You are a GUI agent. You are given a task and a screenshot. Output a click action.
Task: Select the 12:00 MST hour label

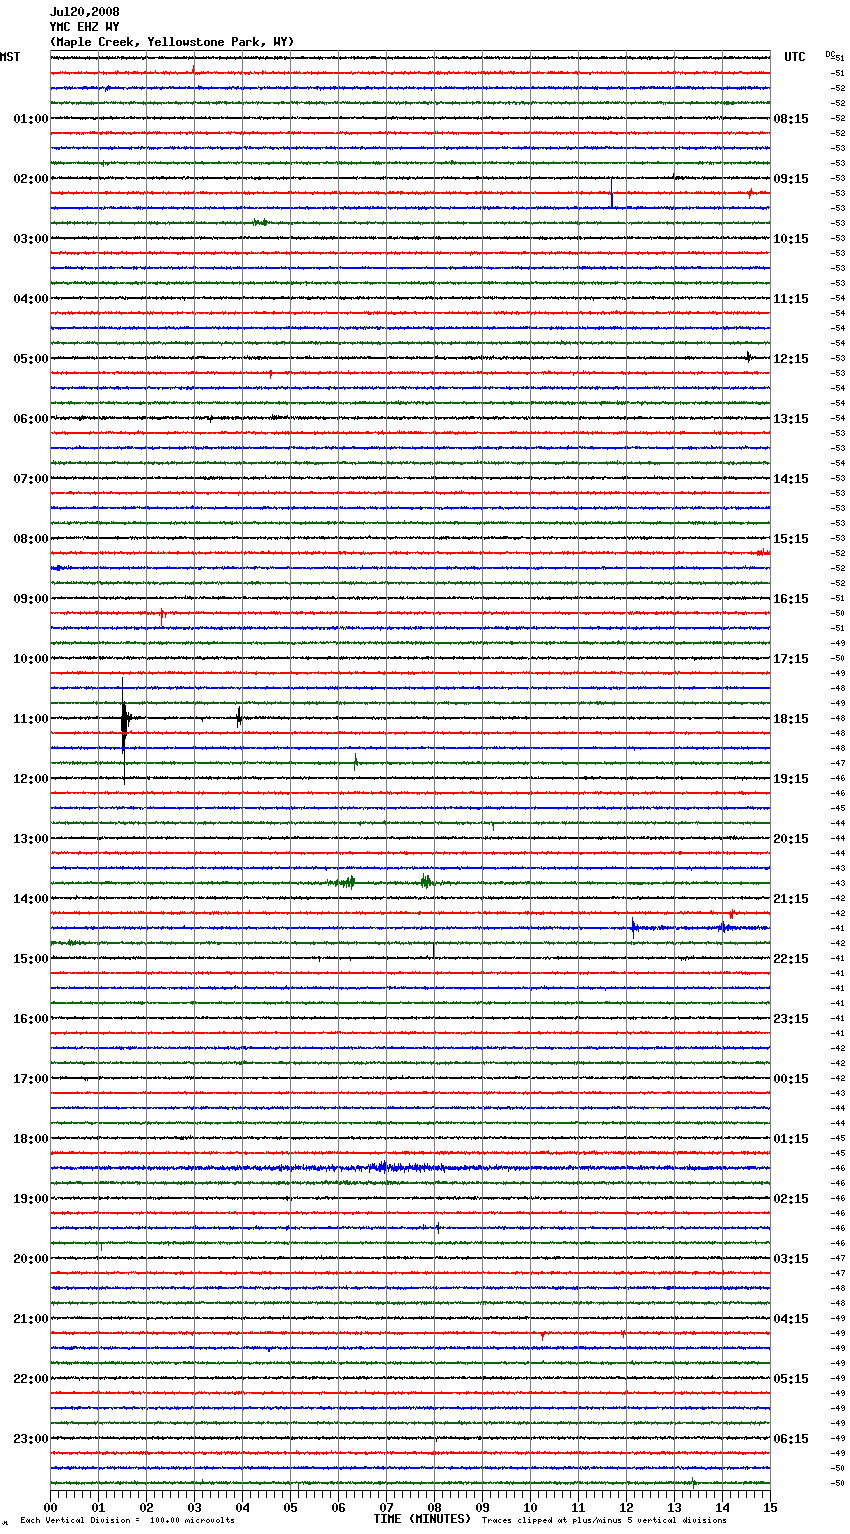(30, 779)
